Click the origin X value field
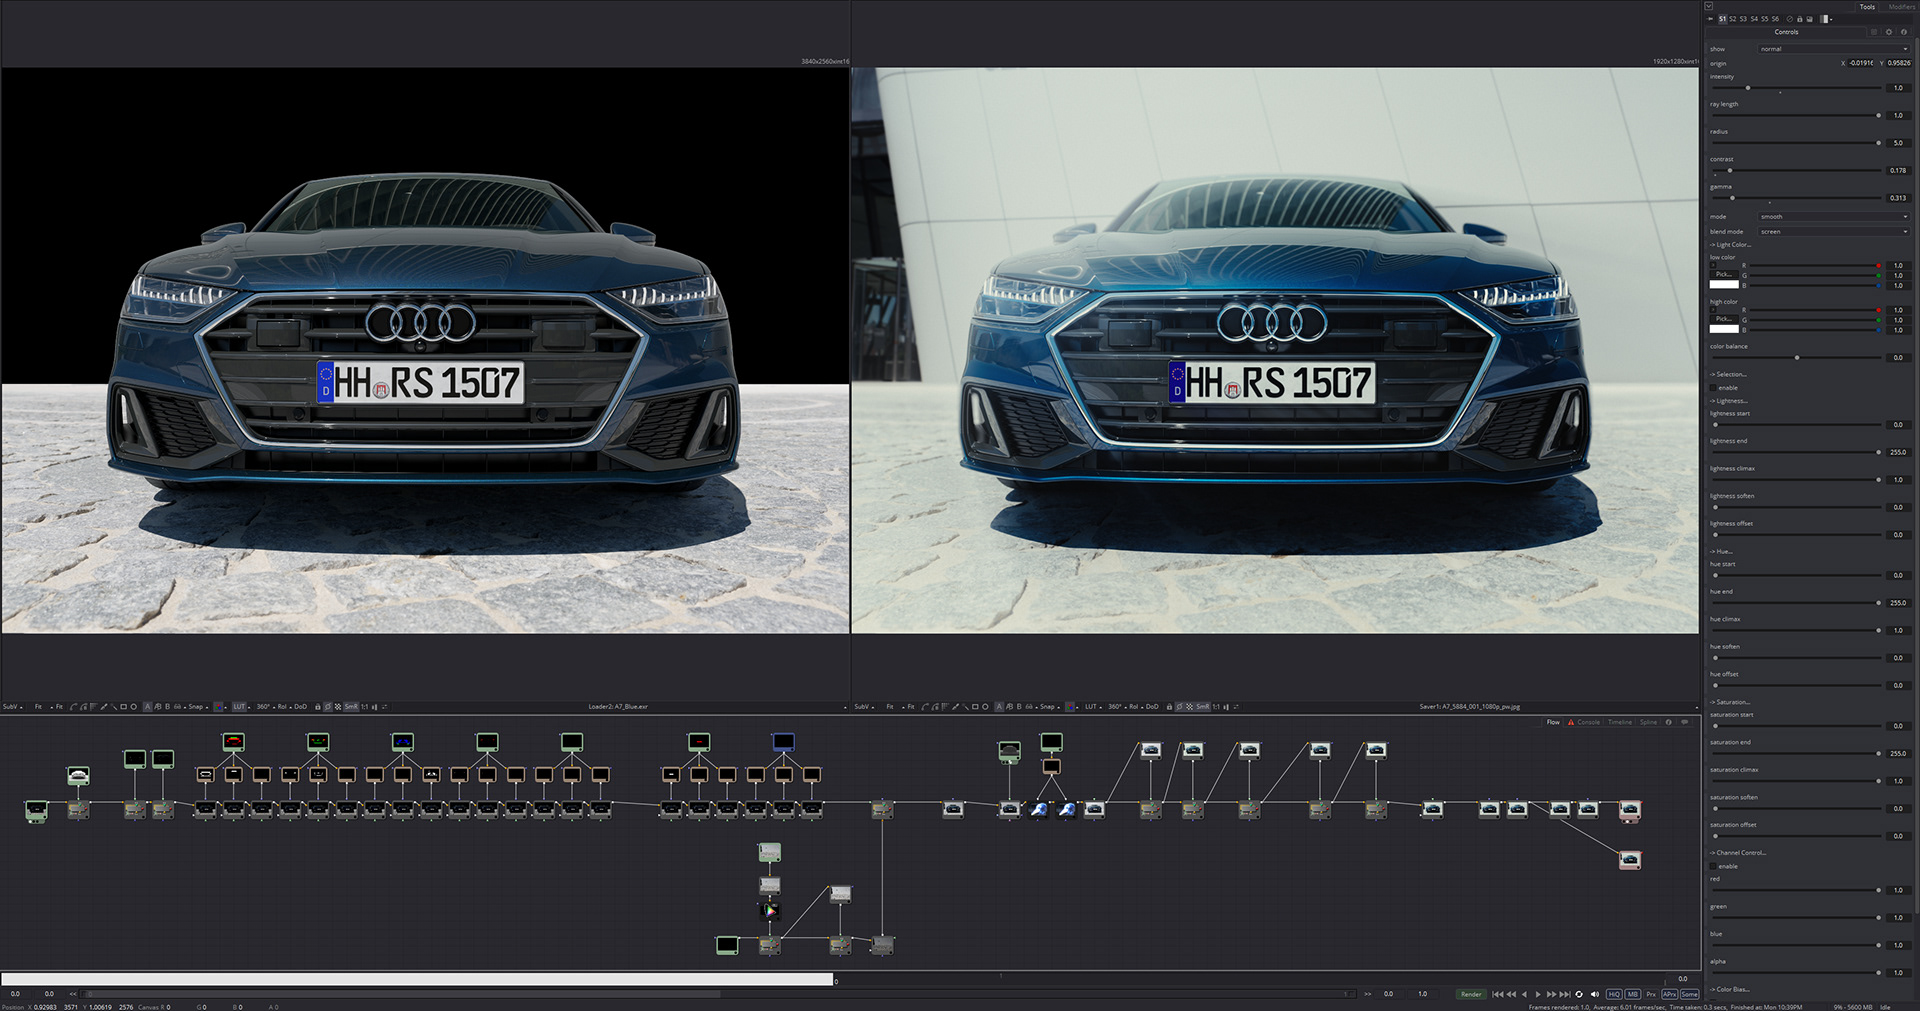 tap(1860, 63)
